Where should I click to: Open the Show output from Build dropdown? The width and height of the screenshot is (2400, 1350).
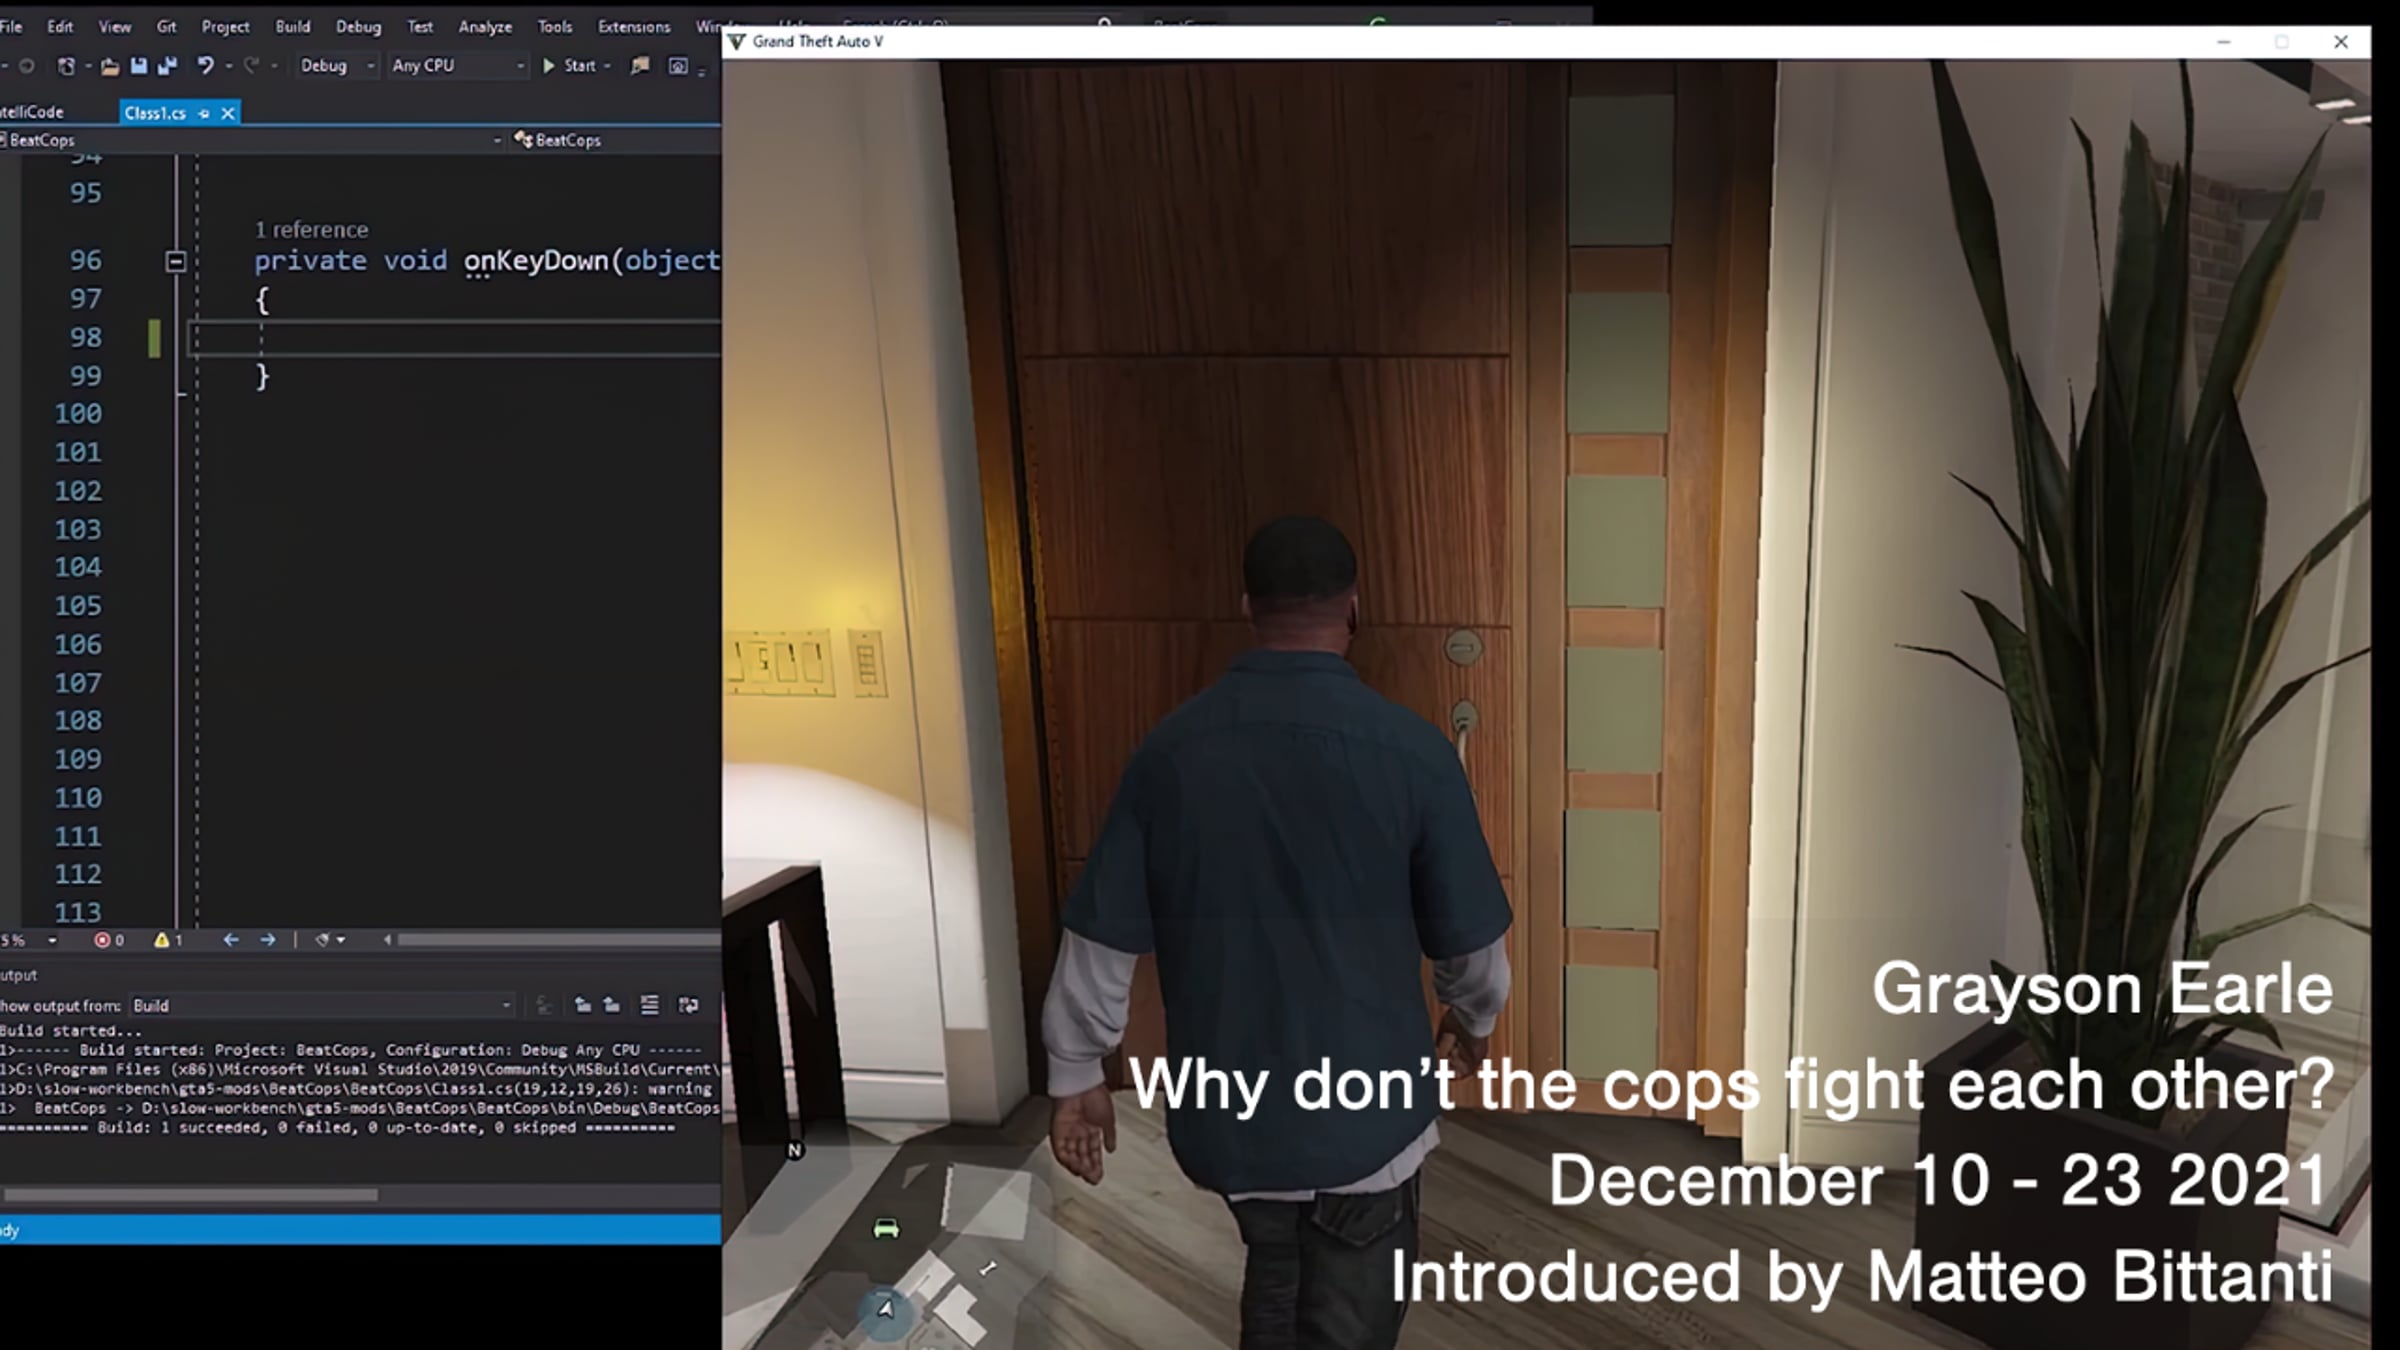tap(322, 1005)
